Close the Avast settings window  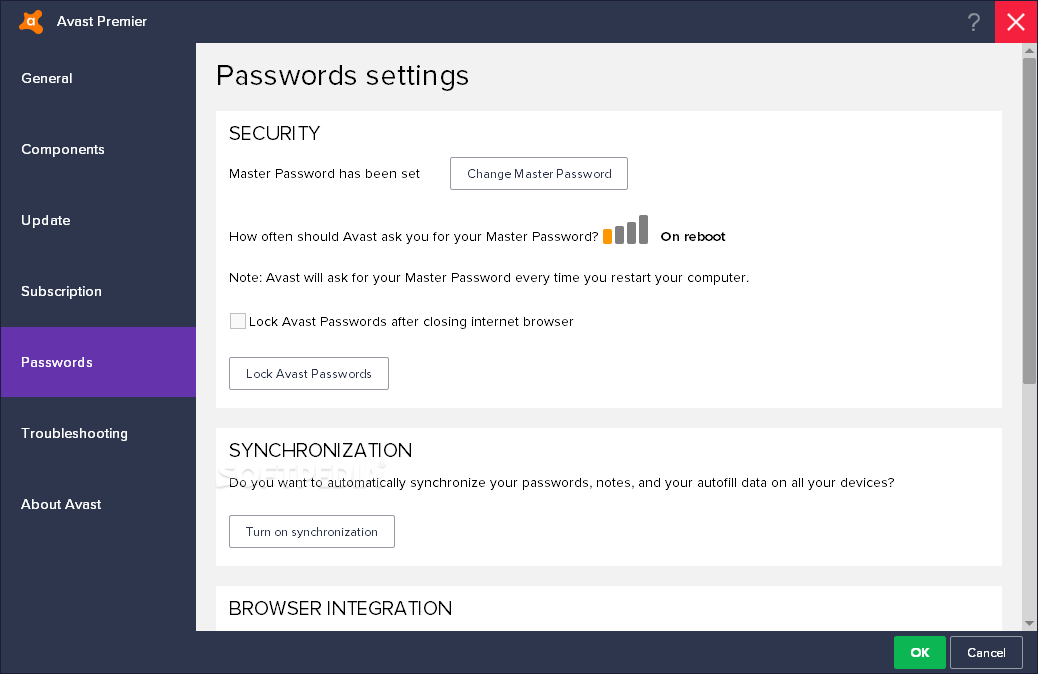(1016, 22)
